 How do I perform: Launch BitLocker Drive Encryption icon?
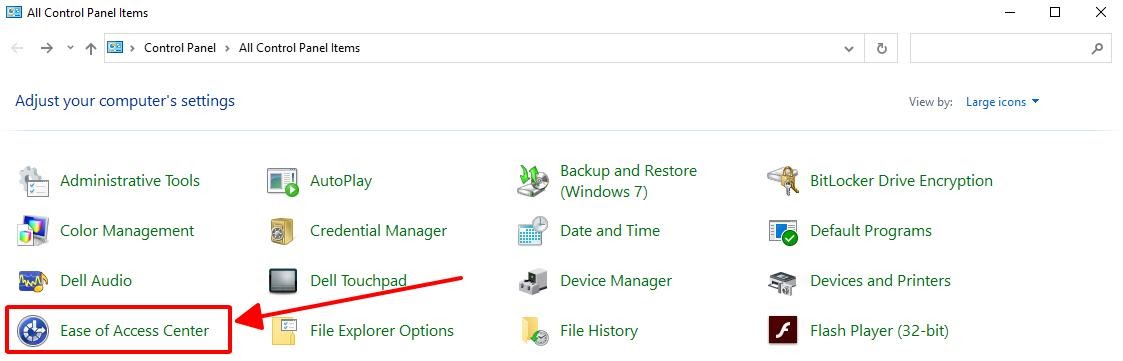click(x=783, y=181)
